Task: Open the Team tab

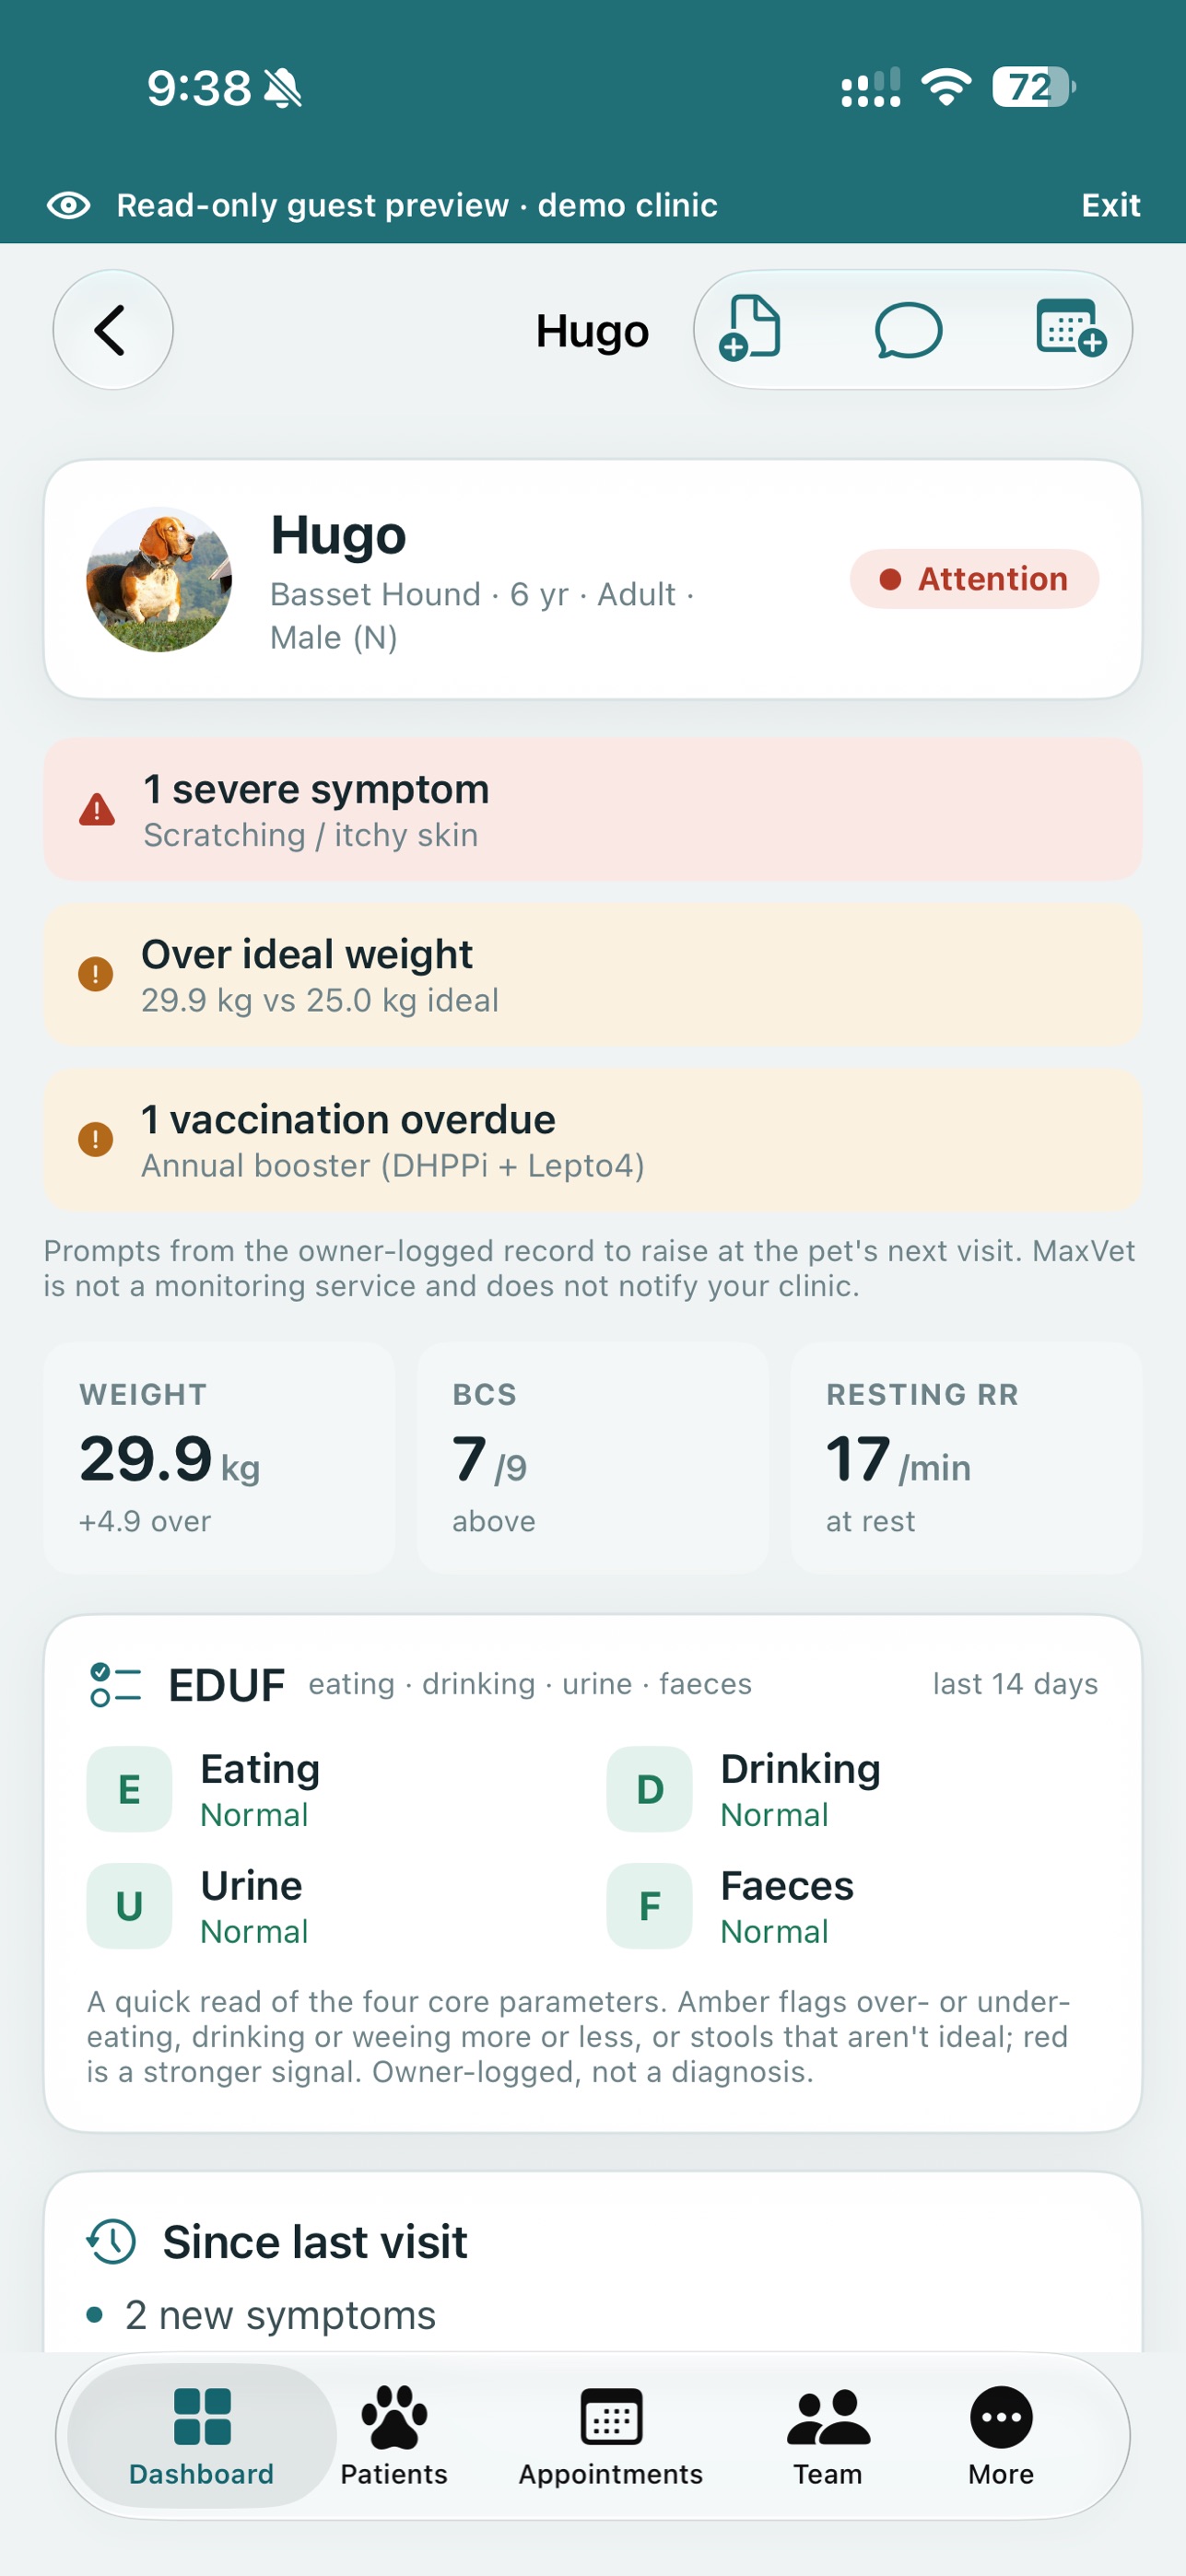Action: click(x=828, y=2435)
